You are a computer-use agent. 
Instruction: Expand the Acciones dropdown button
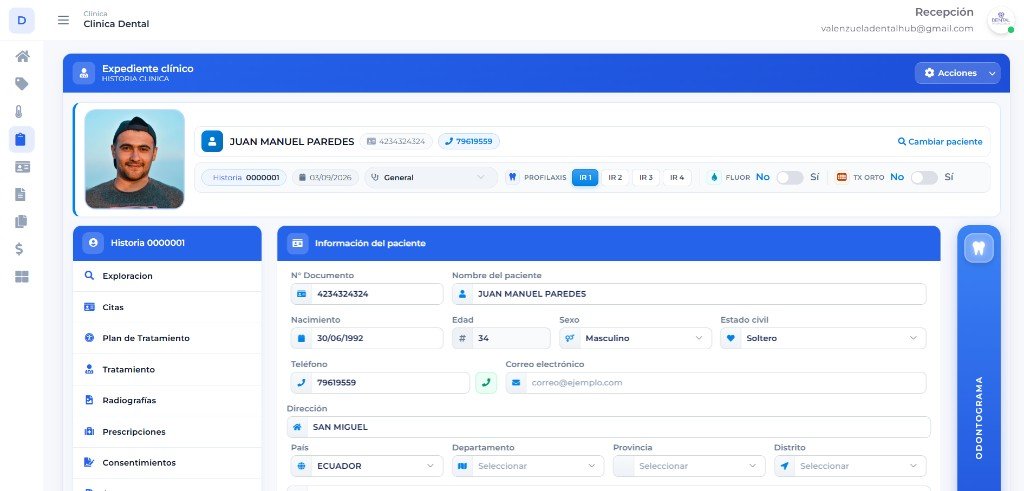coord(957,73)
